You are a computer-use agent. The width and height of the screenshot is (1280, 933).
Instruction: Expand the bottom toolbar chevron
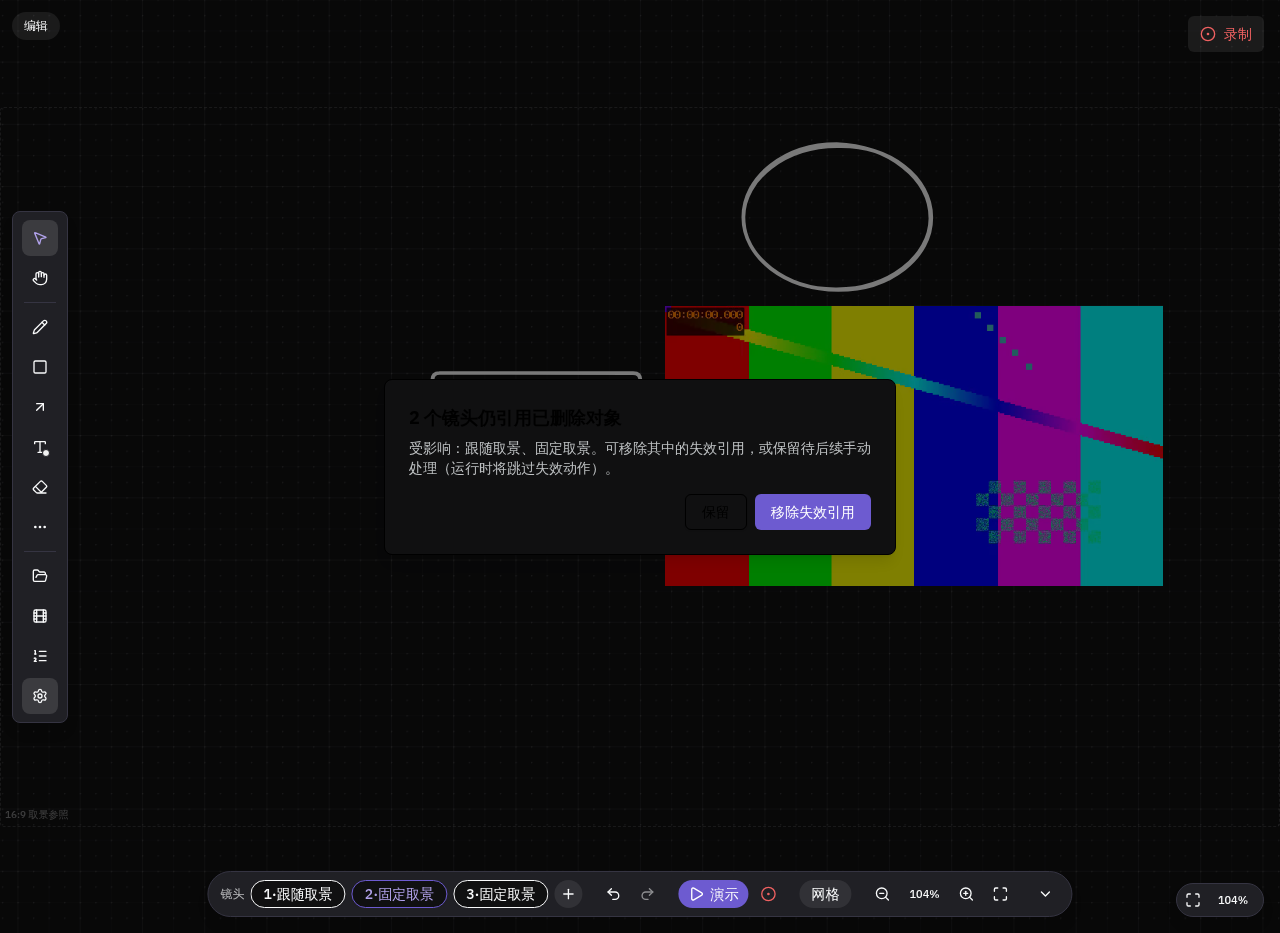(1045, 894)
